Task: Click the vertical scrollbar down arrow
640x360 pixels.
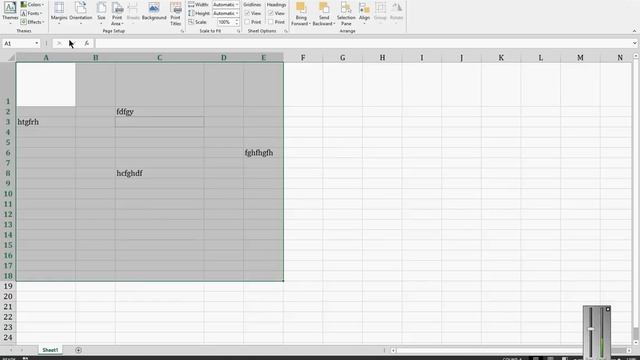Action: 636,342
